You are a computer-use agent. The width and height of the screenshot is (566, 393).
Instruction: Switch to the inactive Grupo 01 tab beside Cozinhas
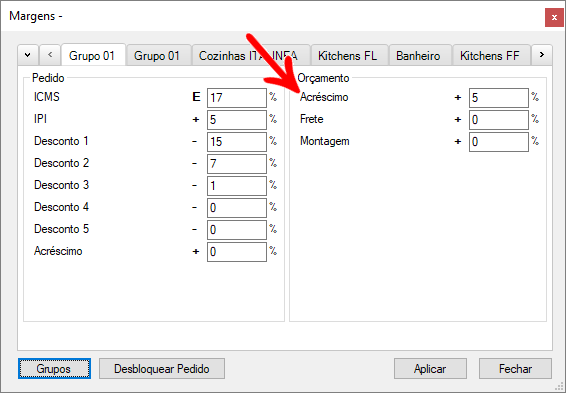(158, 56)
